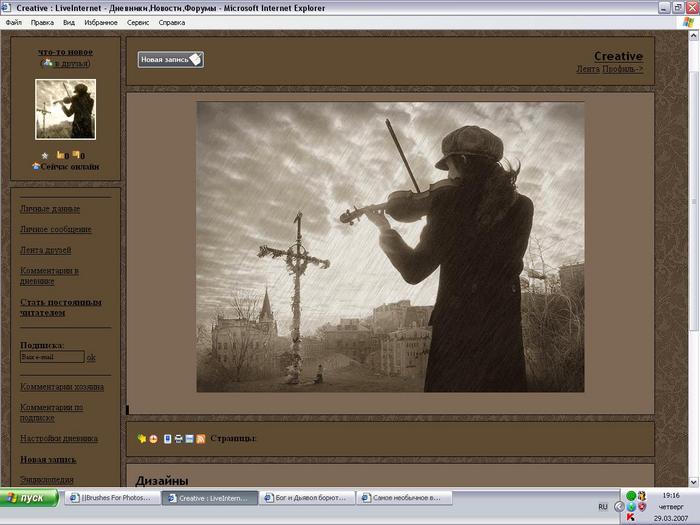Click the green round tray icon
The image size is (700, 525).
(631, 496)
